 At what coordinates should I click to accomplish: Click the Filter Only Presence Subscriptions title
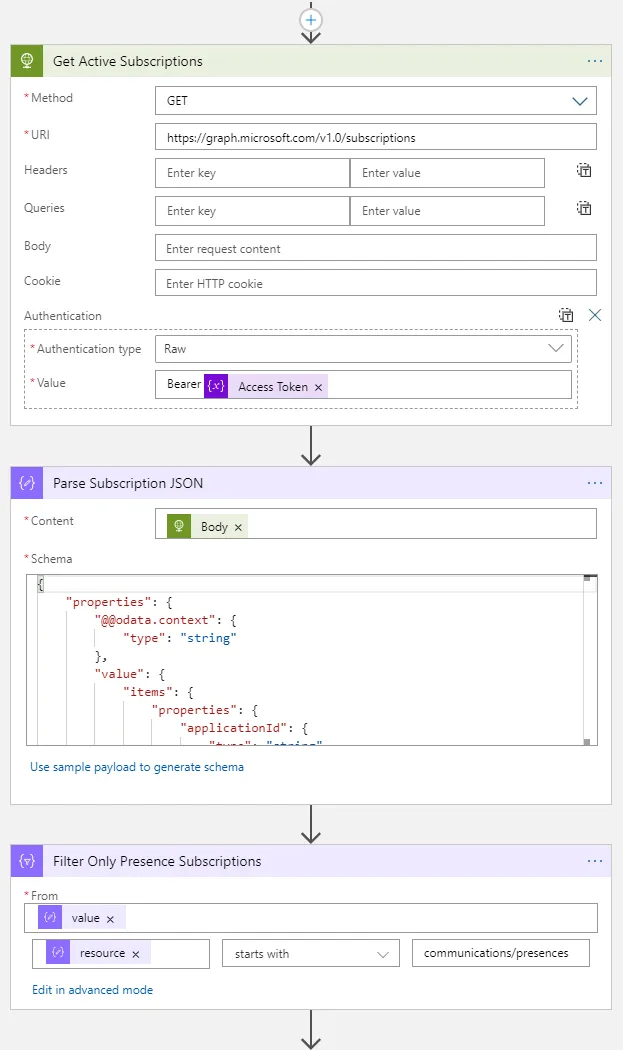157,861
